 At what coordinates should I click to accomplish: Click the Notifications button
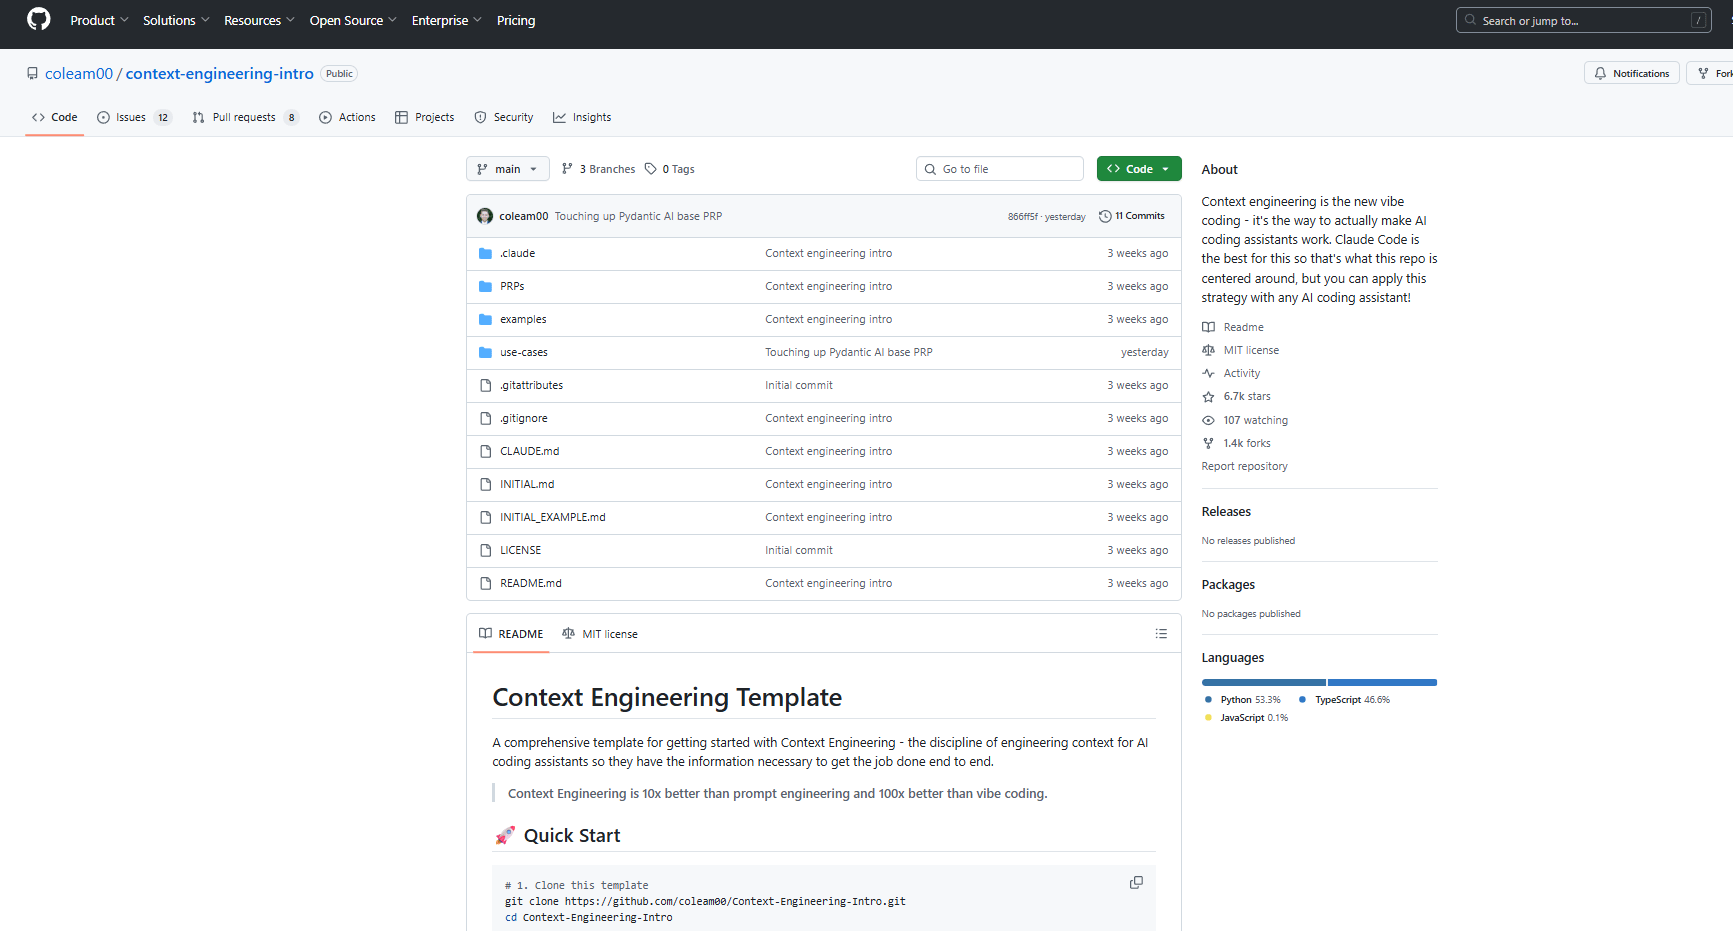click(x=1631, y=73)
